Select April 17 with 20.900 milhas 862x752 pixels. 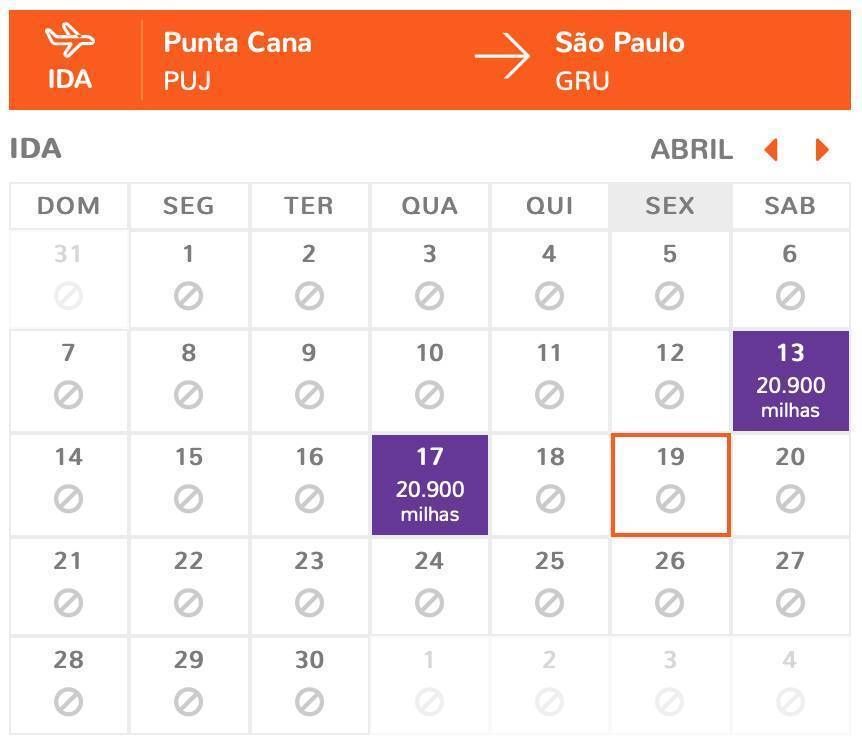430,485
